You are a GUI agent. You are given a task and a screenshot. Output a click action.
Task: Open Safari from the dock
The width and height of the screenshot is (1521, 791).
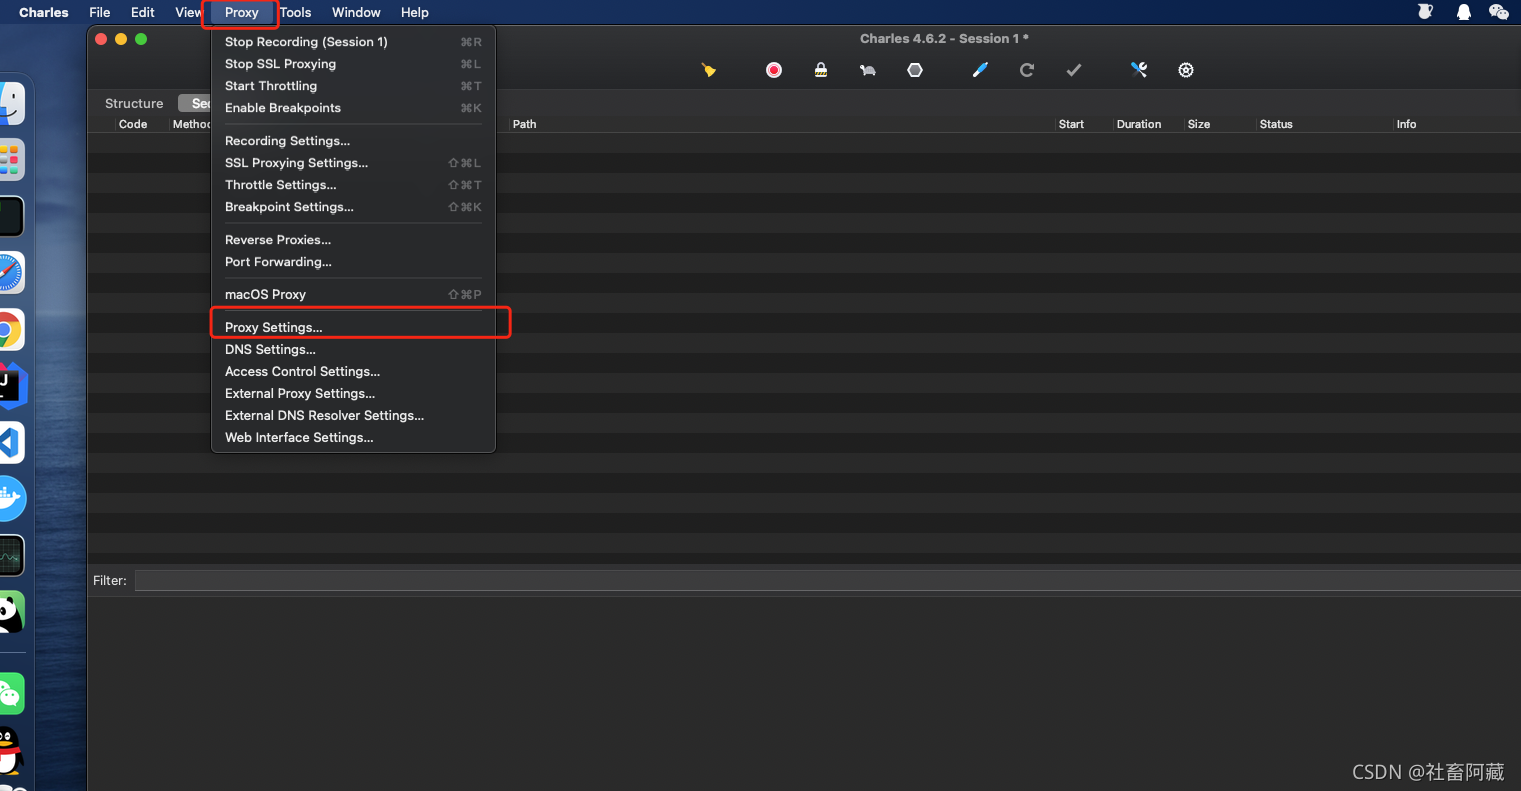click(x=11, y=273)
